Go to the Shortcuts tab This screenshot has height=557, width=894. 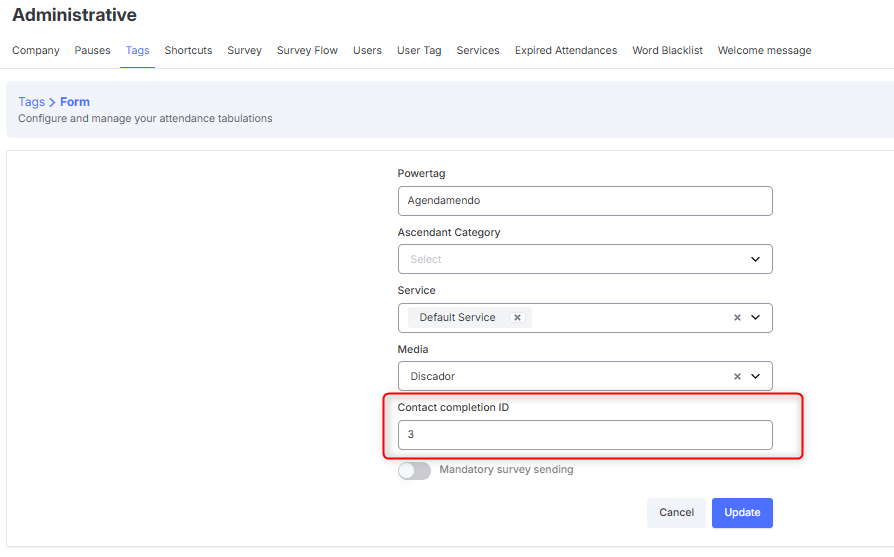(x=188, y=50)
